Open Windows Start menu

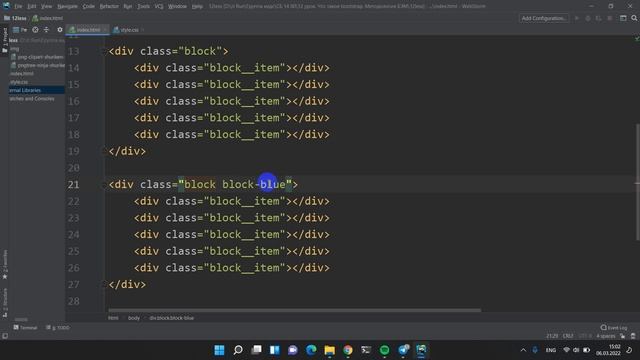[x=219, y=350]
